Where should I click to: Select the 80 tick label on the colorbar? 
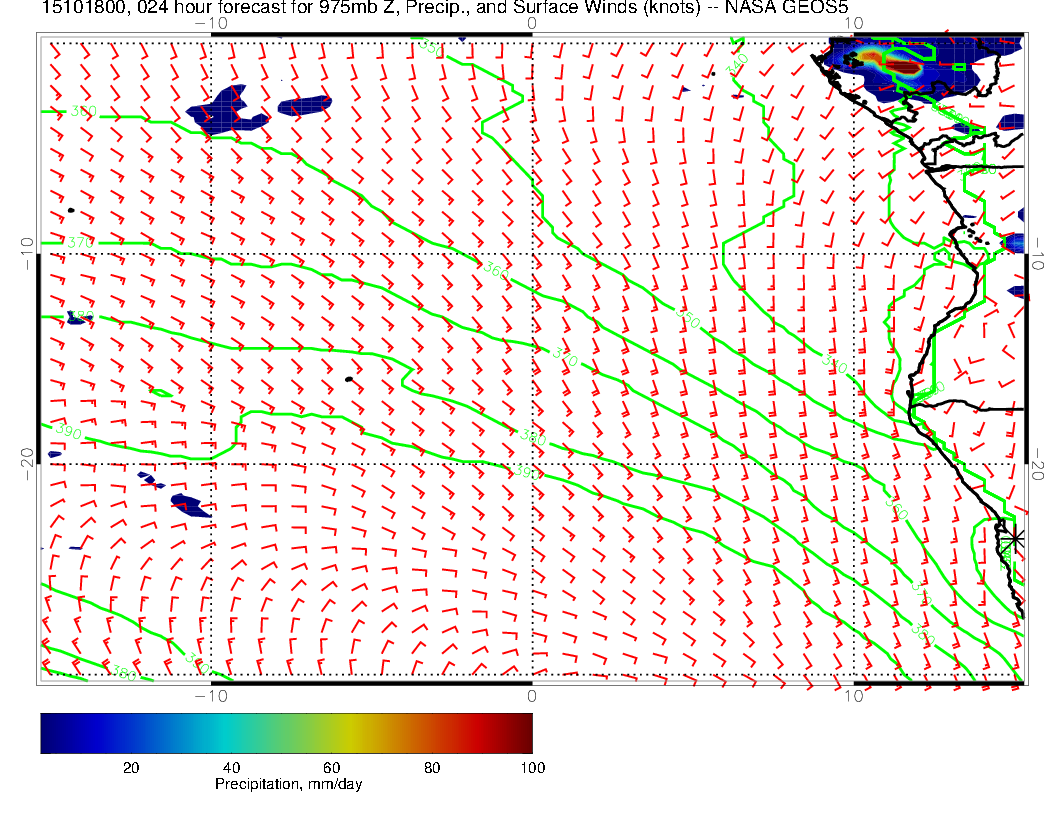click(x=432, y=767)
